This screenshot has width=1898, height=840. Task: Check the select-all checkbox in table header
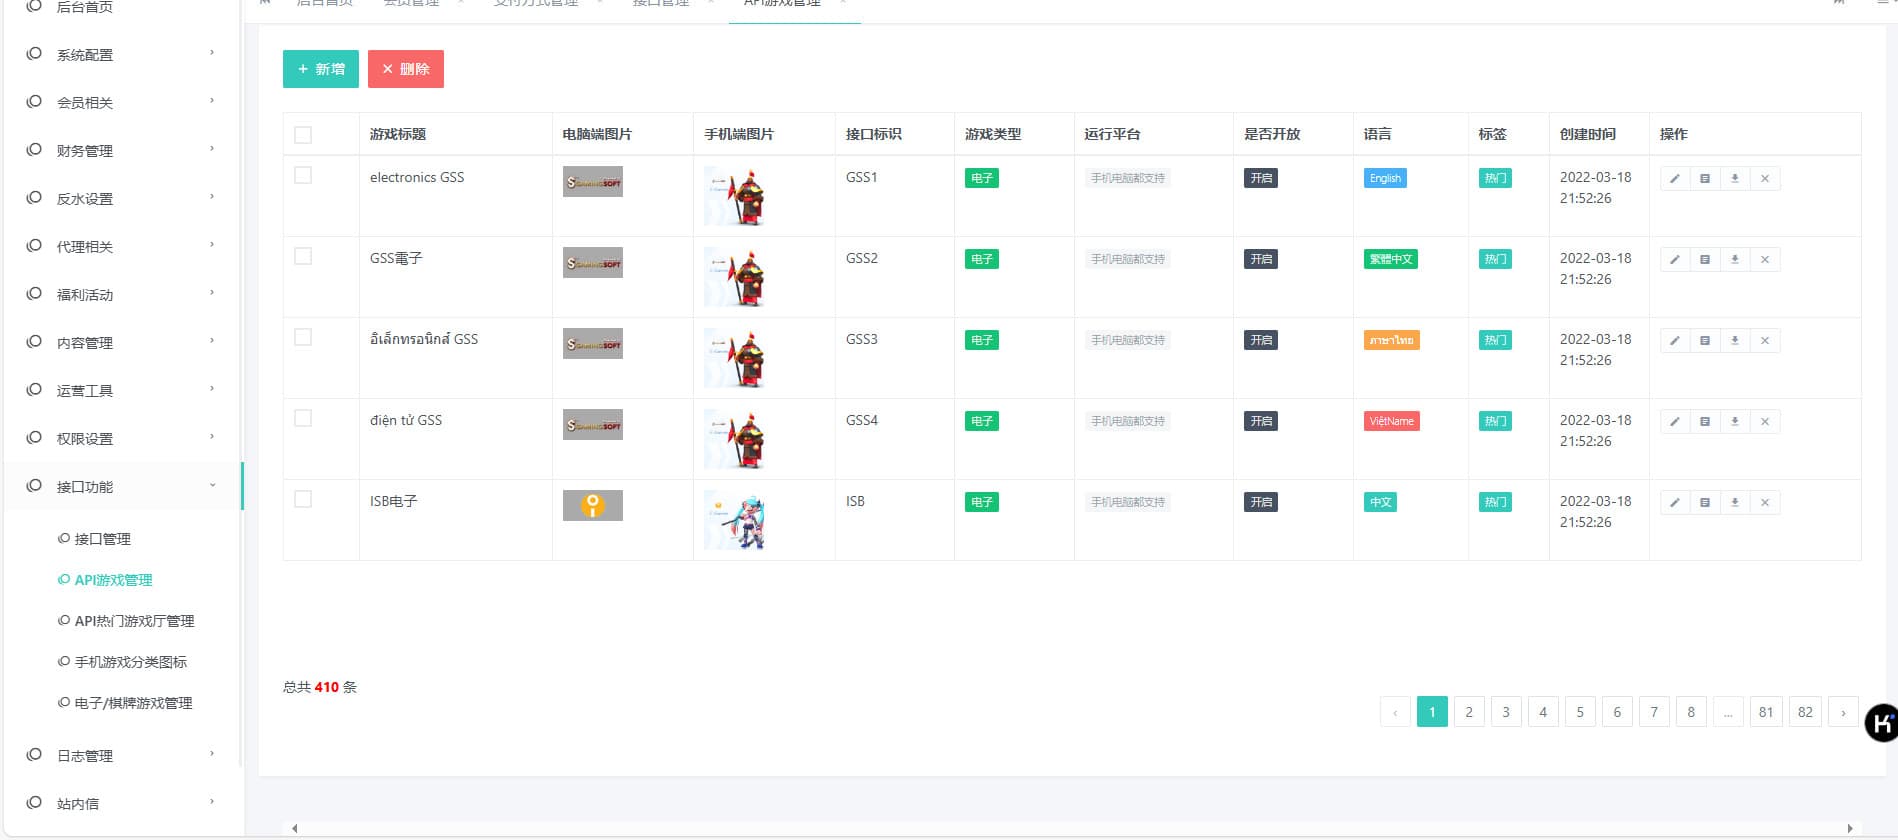click(x=303, y=135)
